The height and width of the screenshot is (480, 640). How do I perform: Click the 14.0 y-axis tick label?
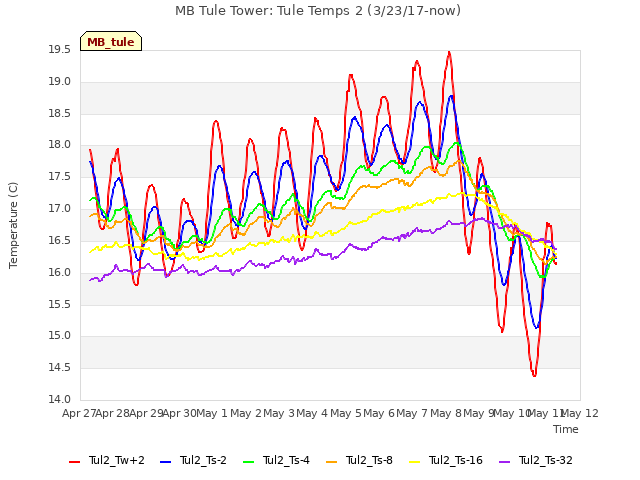tap(60, 400)
